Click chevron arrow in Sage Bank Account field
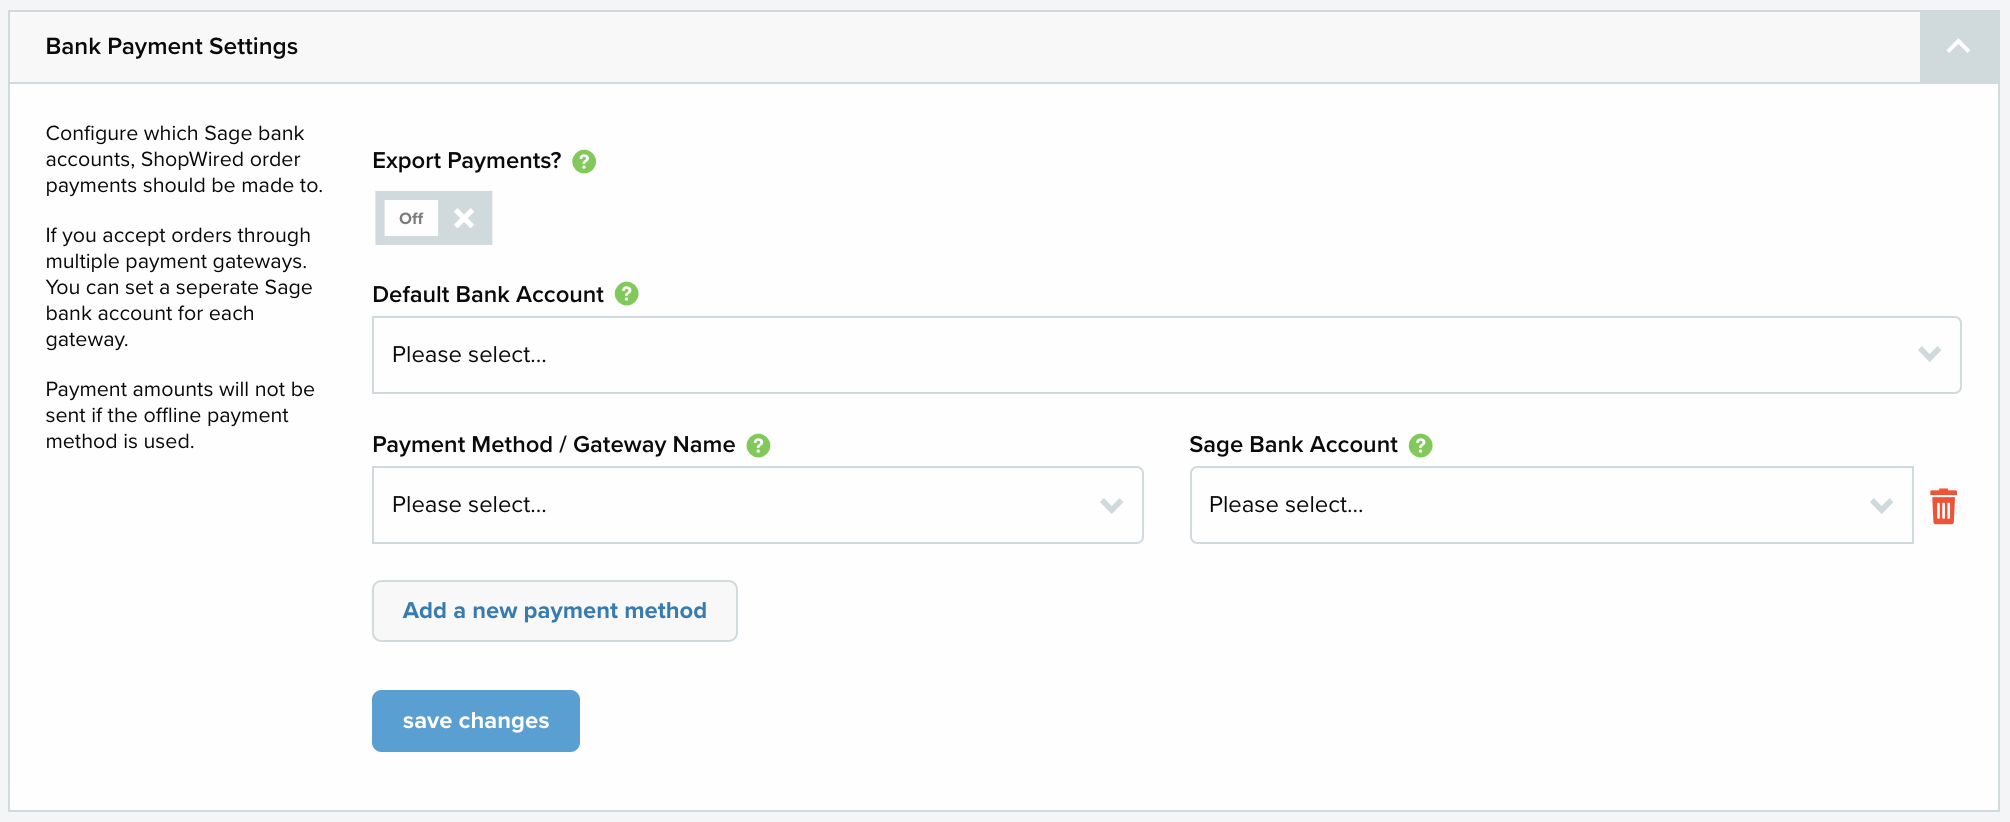This screenshot has width=2010, height=822. 1881,506
